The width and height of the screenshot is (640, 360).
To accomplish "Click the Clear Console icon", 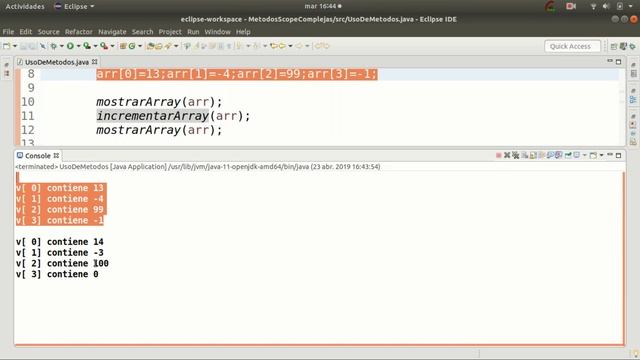I will pos(525,156).
